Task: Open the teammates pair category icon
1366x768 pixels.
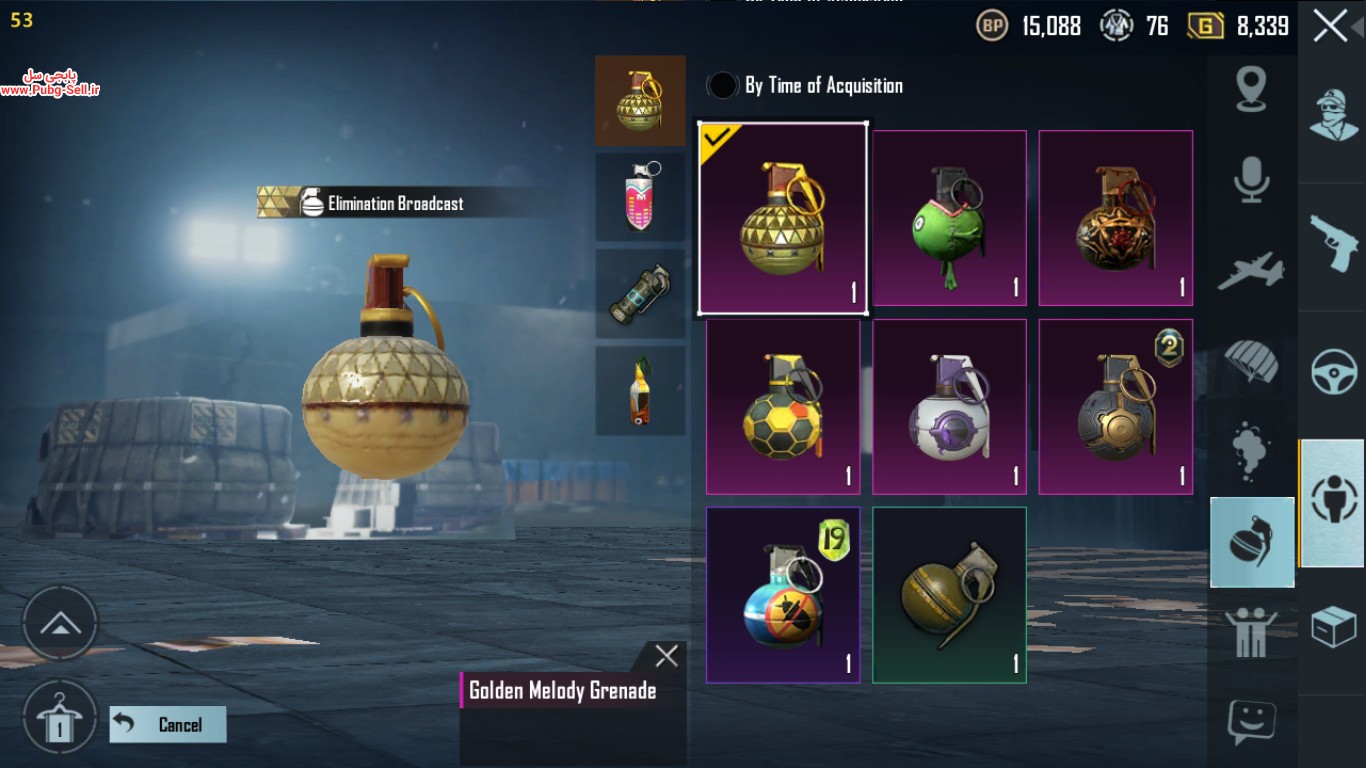Action: 1251,632
